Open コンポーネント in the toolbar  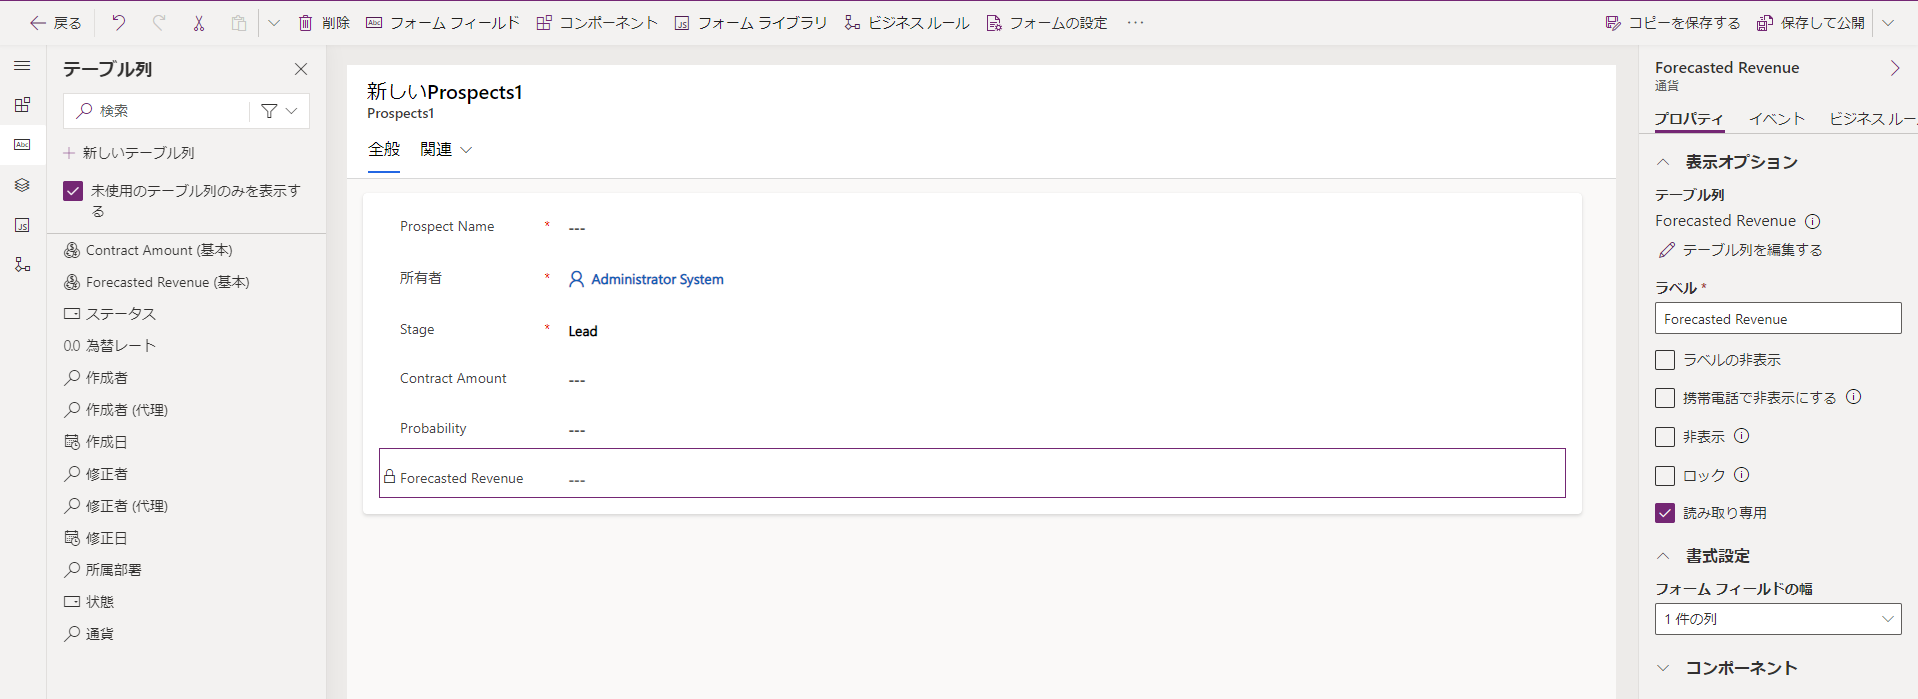(597, 23)
